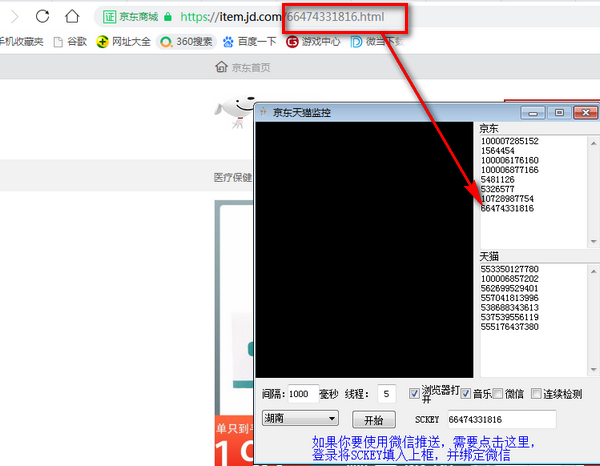600x466 pixels.
Task: Click 京东 list scrollbar down arrow
Action: click(593, 241)
